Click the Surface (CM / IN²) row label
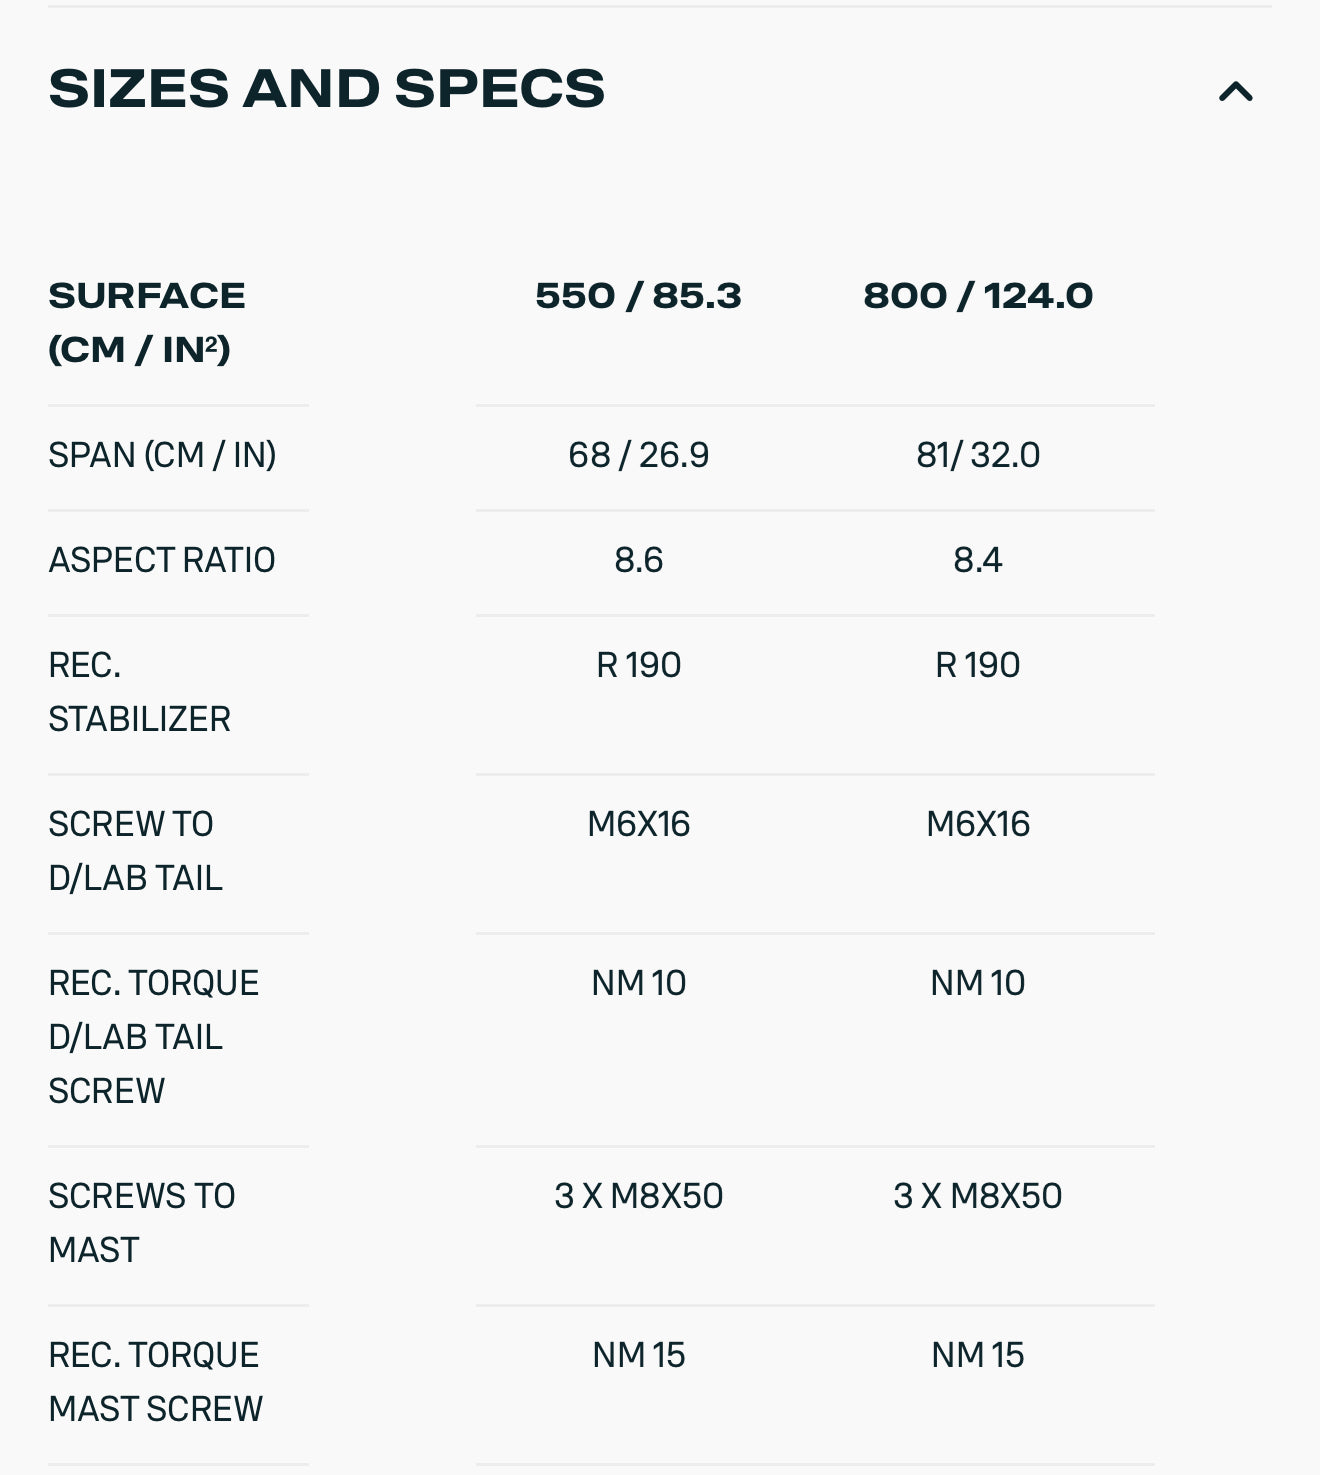 pyautogui.click(x=147, y=322)
